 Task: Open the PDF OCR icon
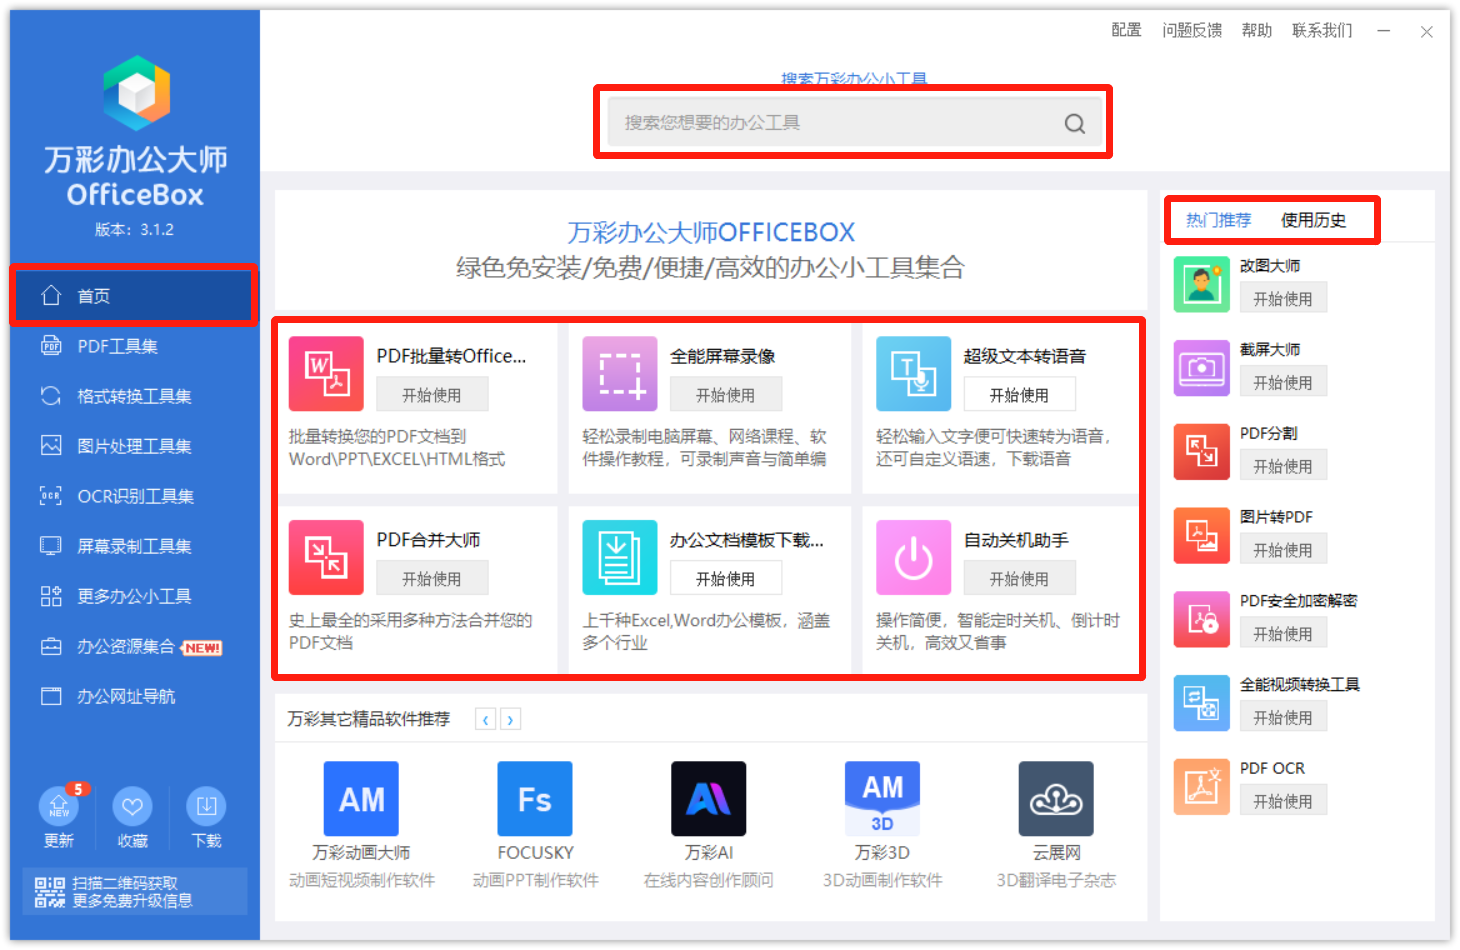click(x=1202, y=787)
